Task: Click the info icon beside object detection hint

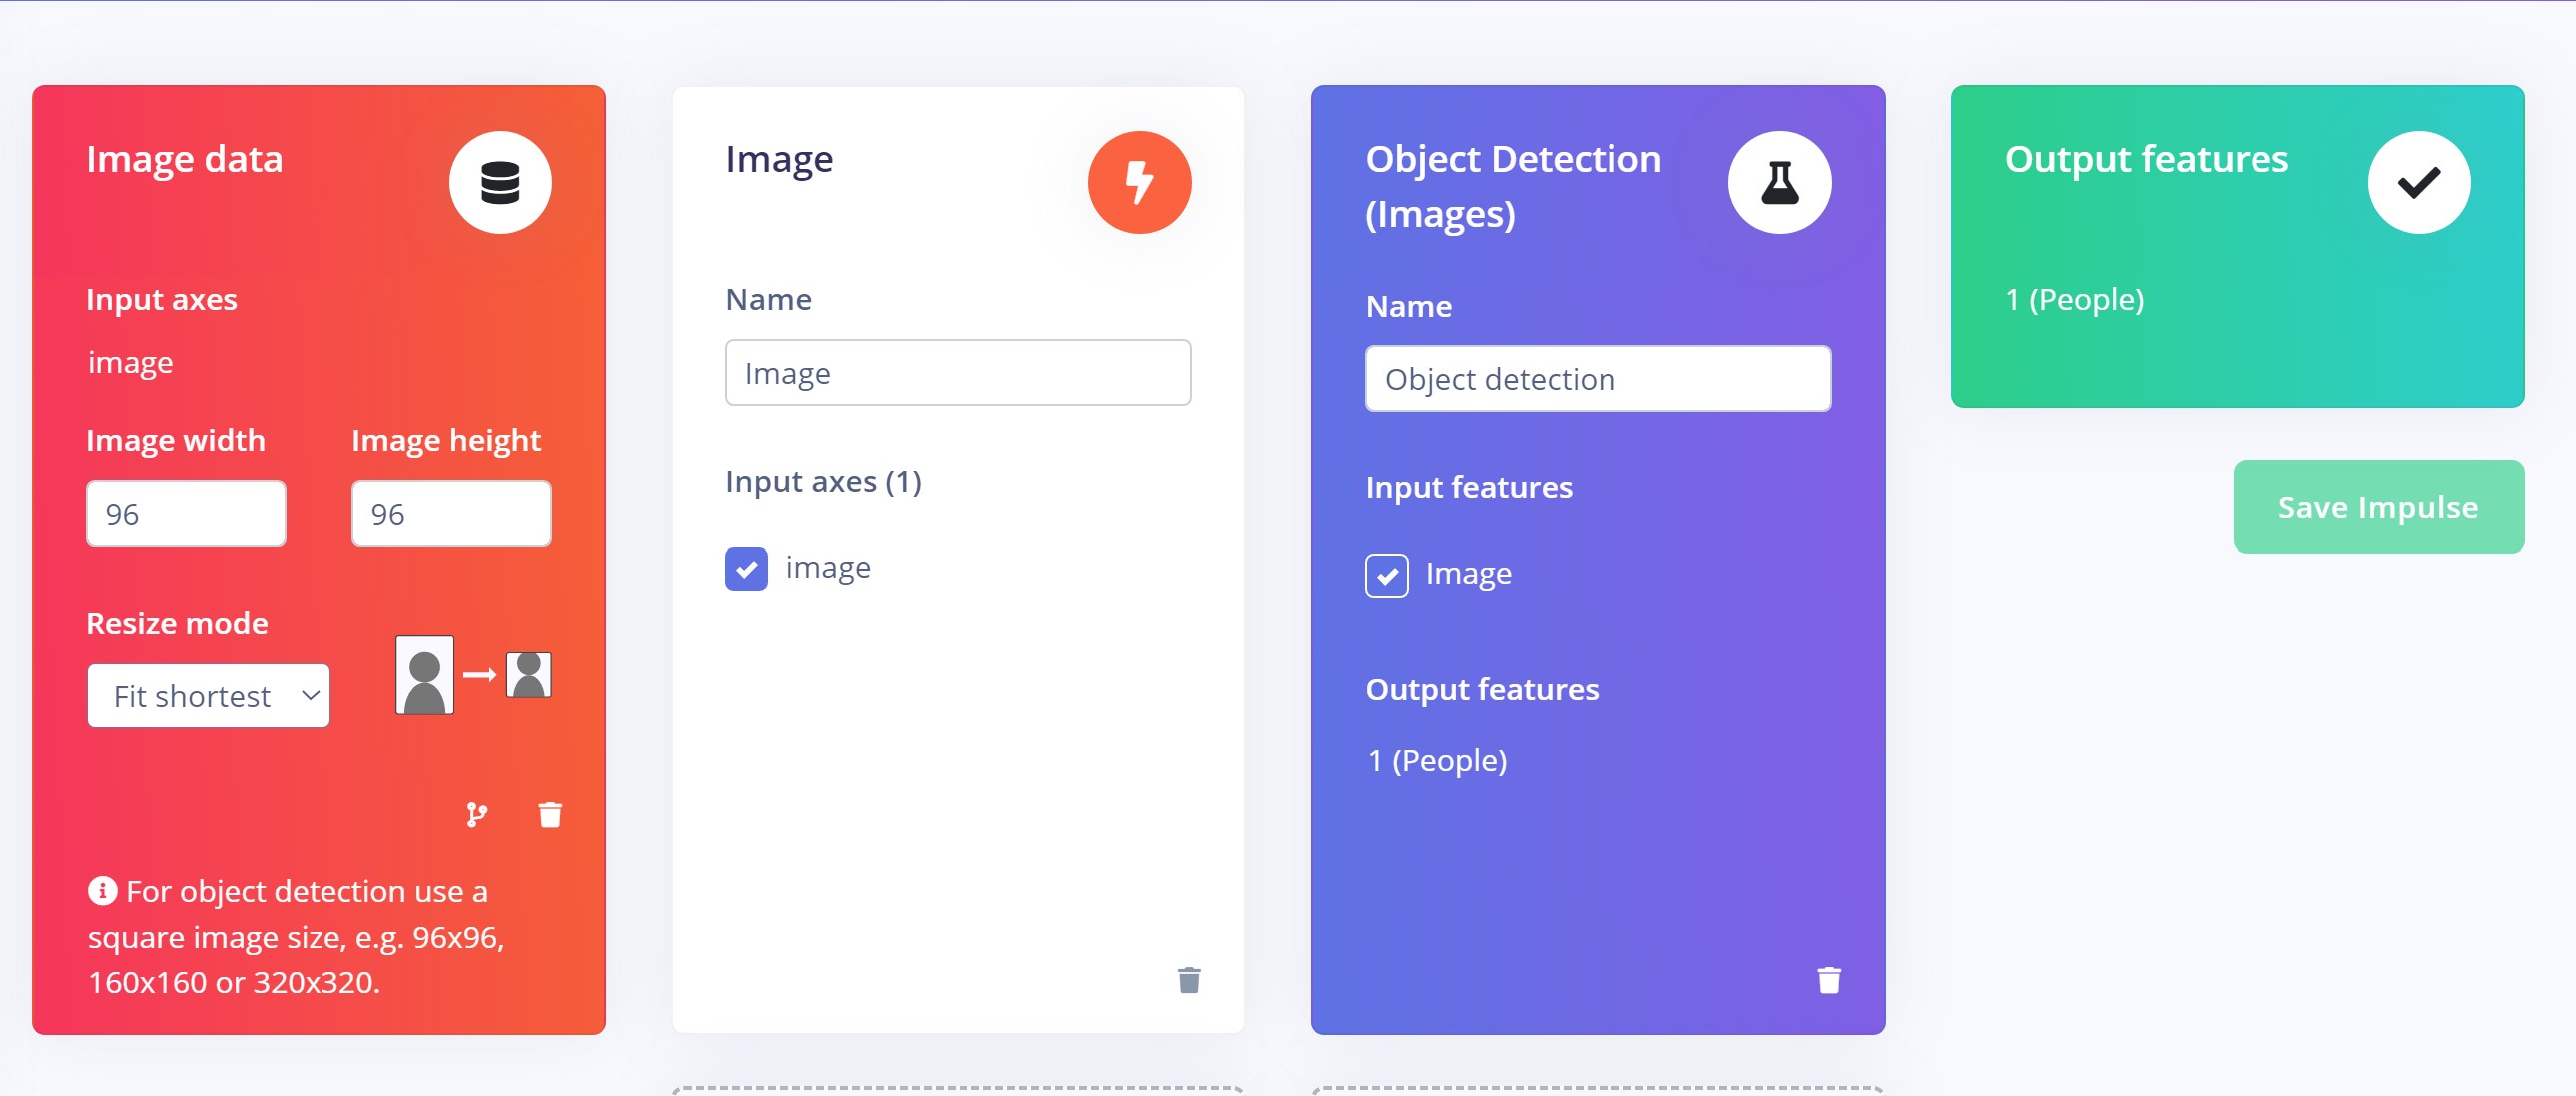Action: 102,890
